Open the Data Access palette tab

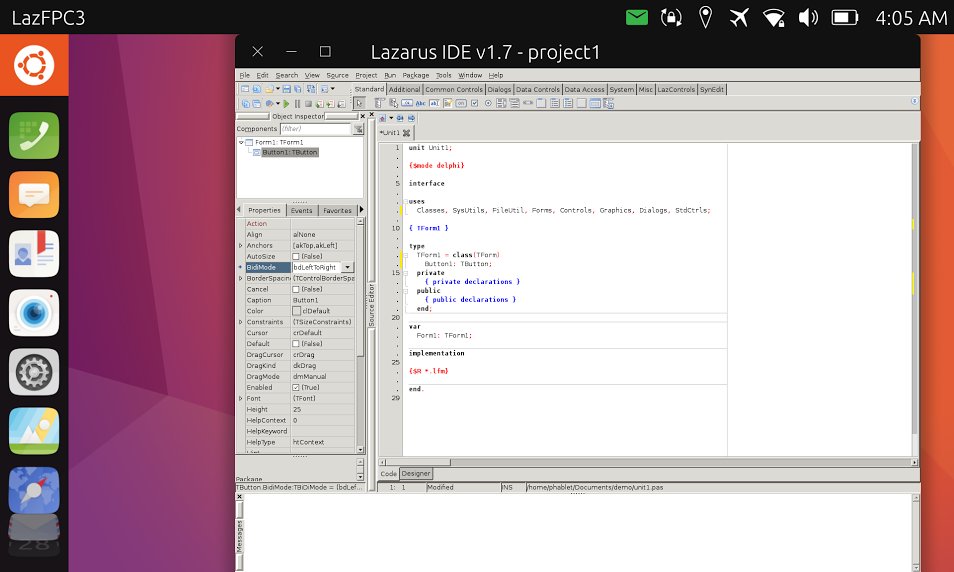(584, 89)
